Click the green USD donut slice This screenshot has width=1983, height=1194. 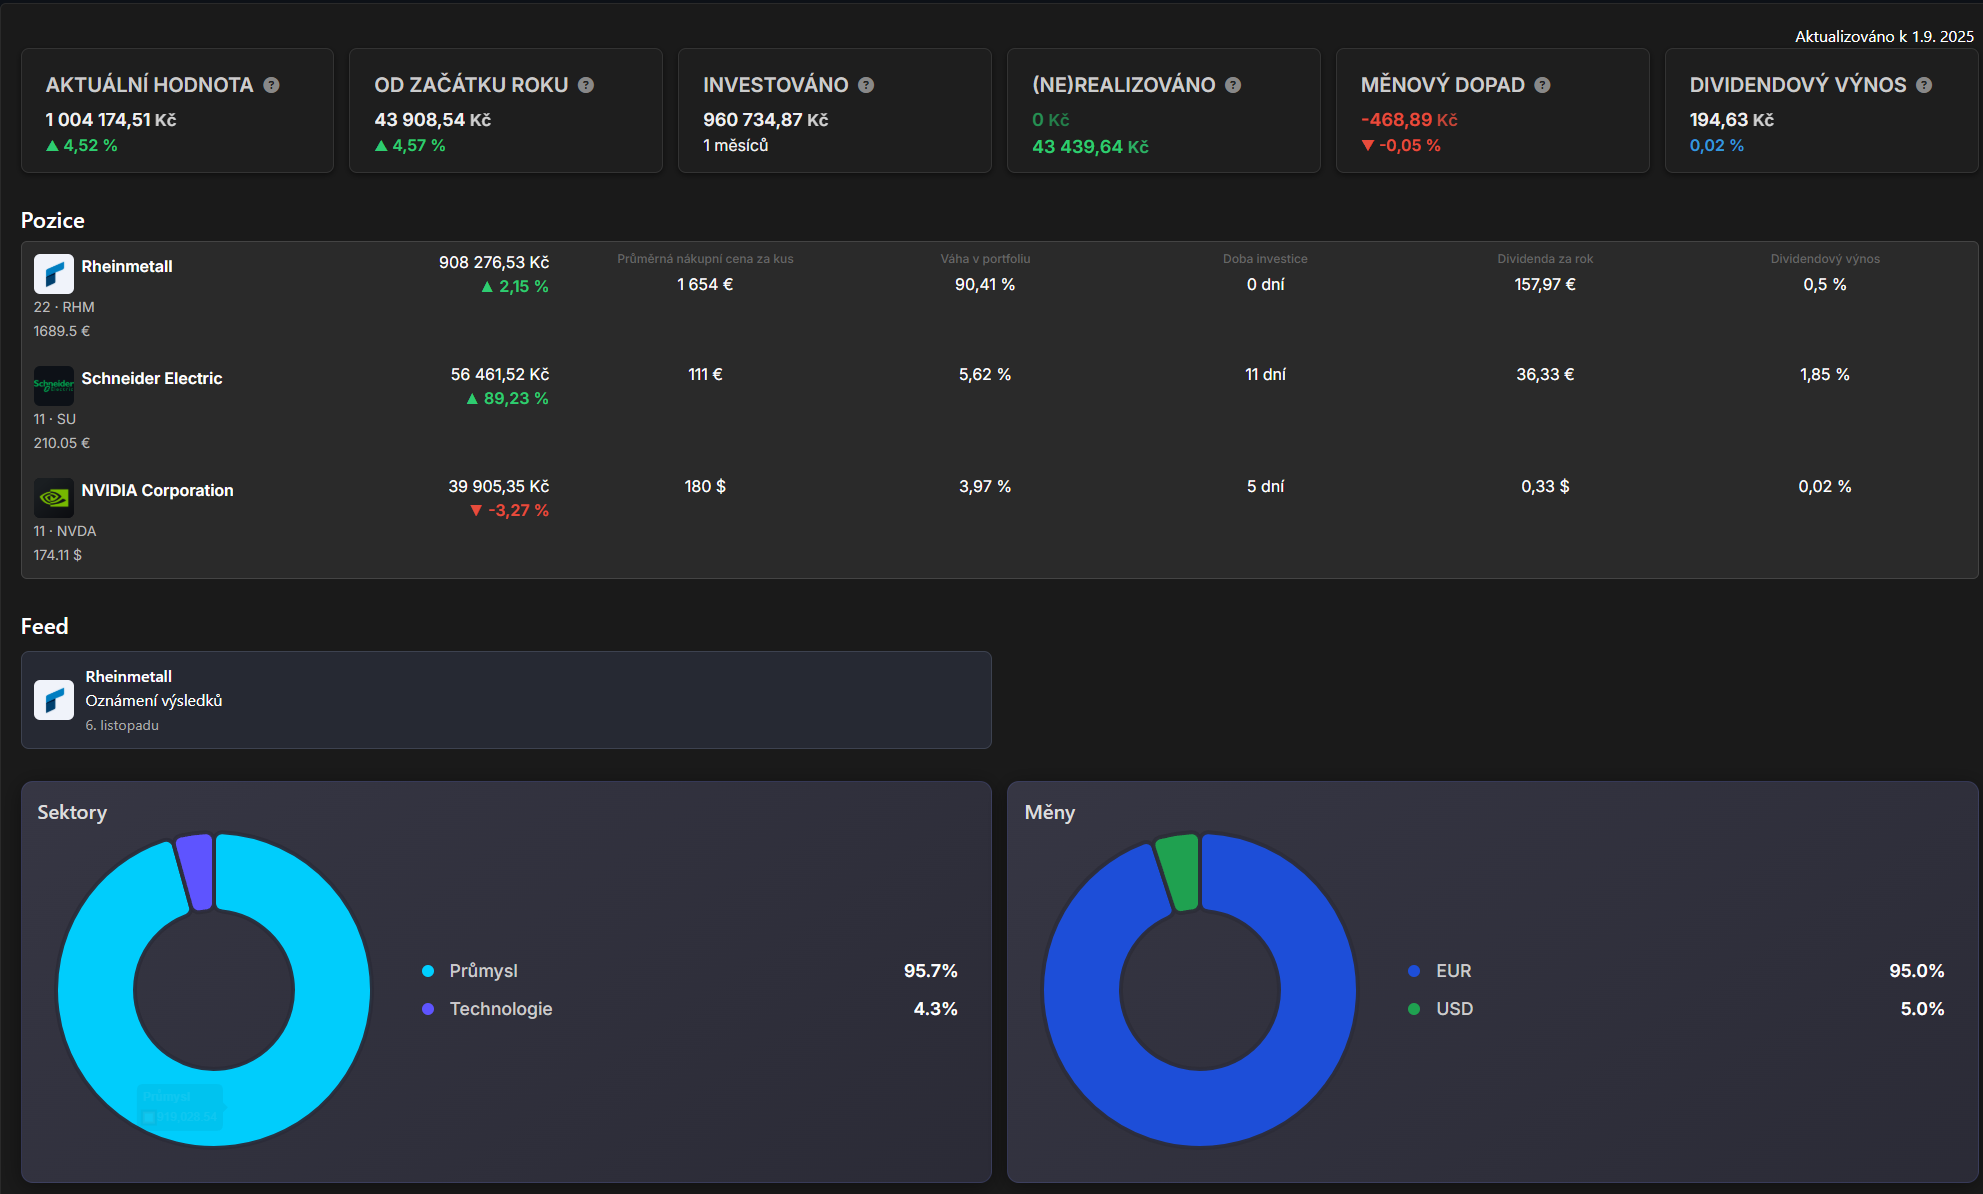tap(1180, 871)
